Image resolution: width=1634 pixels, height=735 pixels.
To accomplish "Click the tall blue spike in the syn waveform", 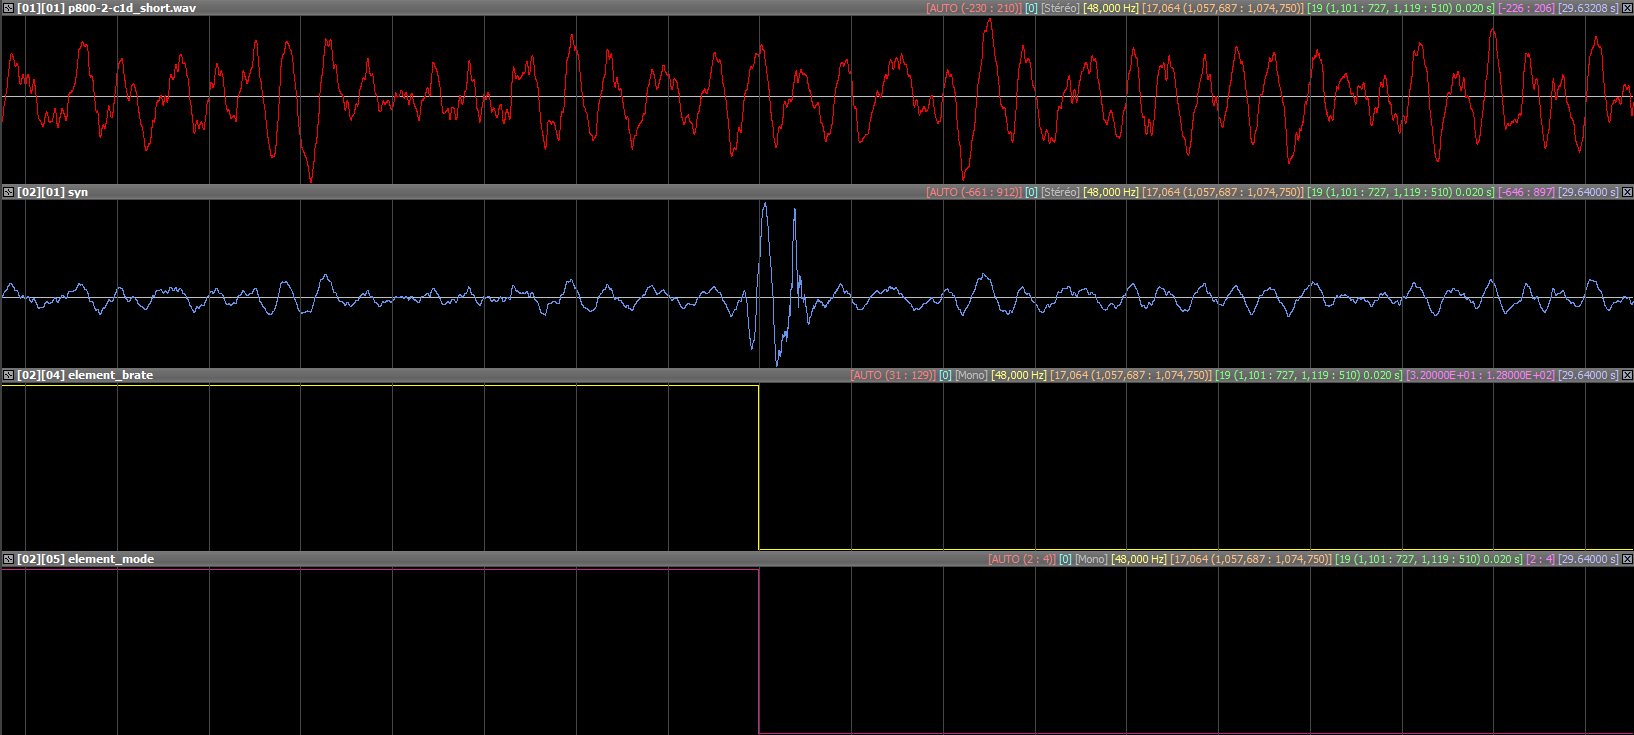I will click(765, 230).
